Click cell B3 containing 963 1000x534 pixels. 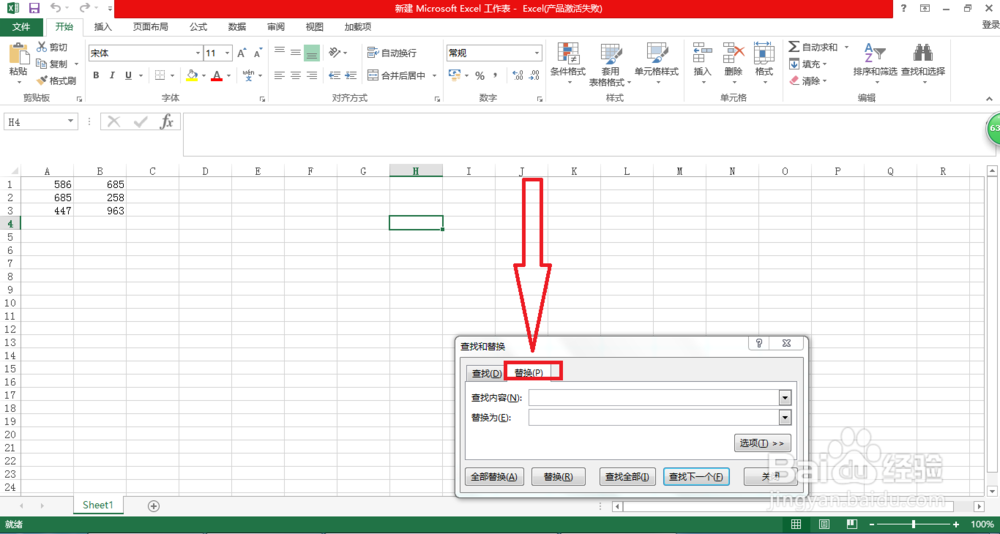(x=100, y=210)
